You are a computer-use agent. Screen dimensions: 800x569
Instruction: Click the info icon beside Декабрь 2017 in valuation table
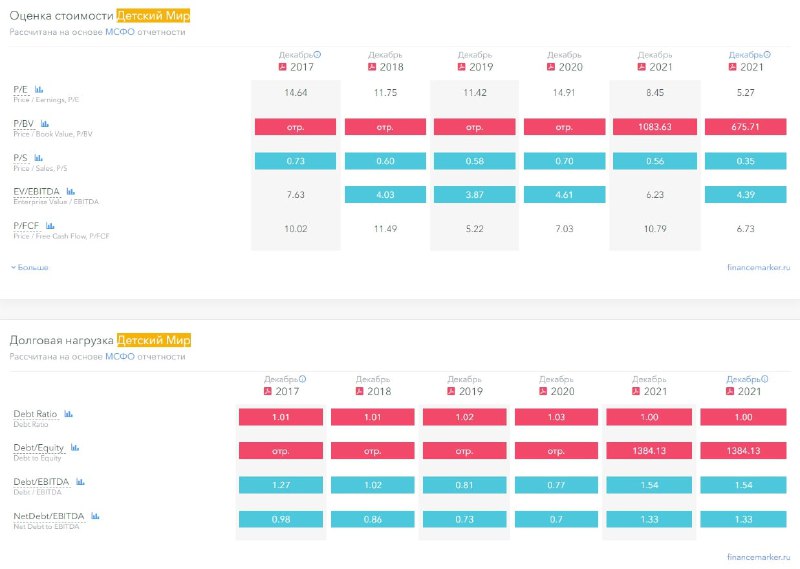coord(317,54)
